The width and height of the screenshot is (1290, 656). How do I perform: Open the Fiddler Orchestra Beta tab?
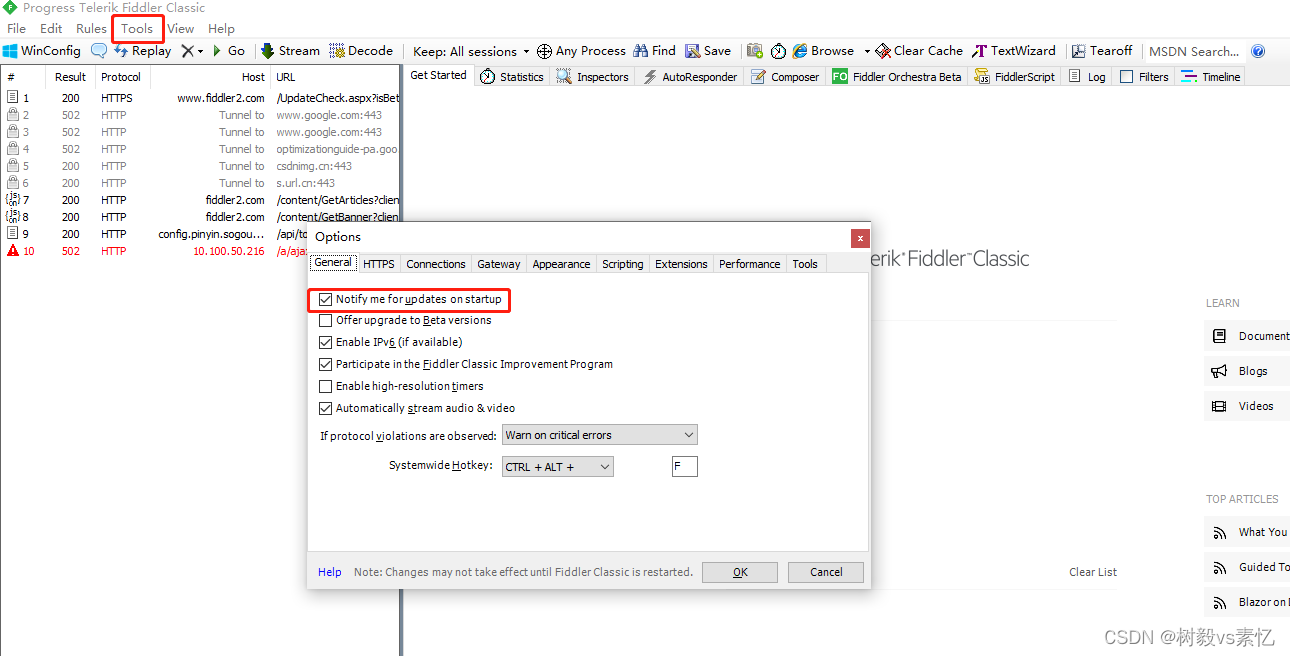(x=897, y=77)
